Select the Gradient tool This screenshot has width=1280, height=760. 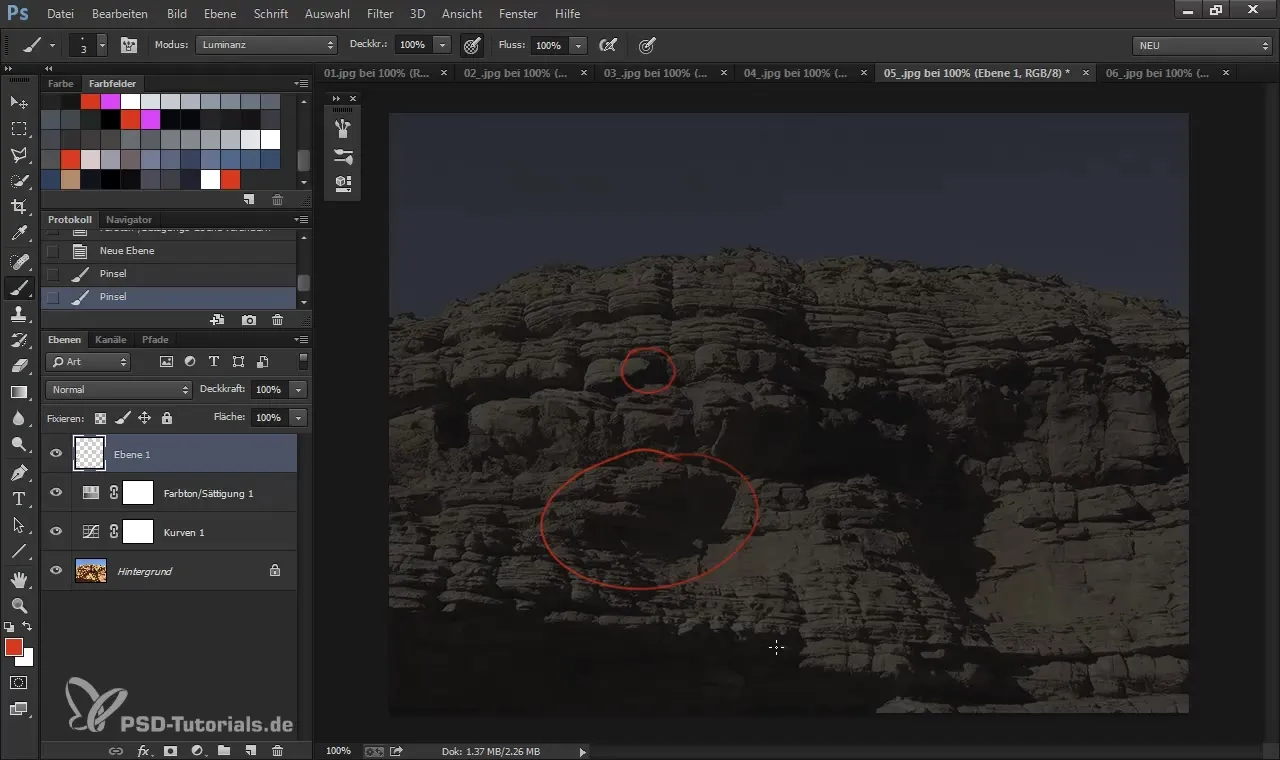pos(19,392)
